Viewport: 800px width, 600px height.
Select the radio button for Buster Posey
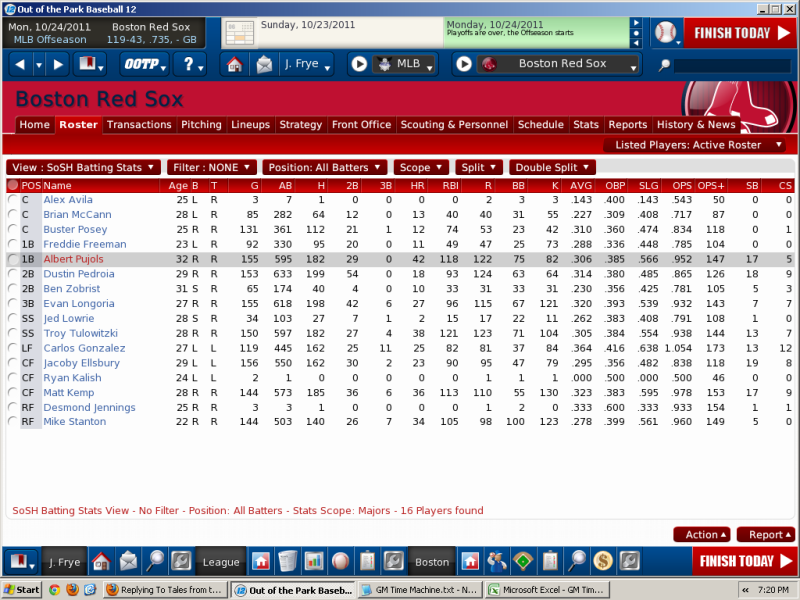pos(12,230)
